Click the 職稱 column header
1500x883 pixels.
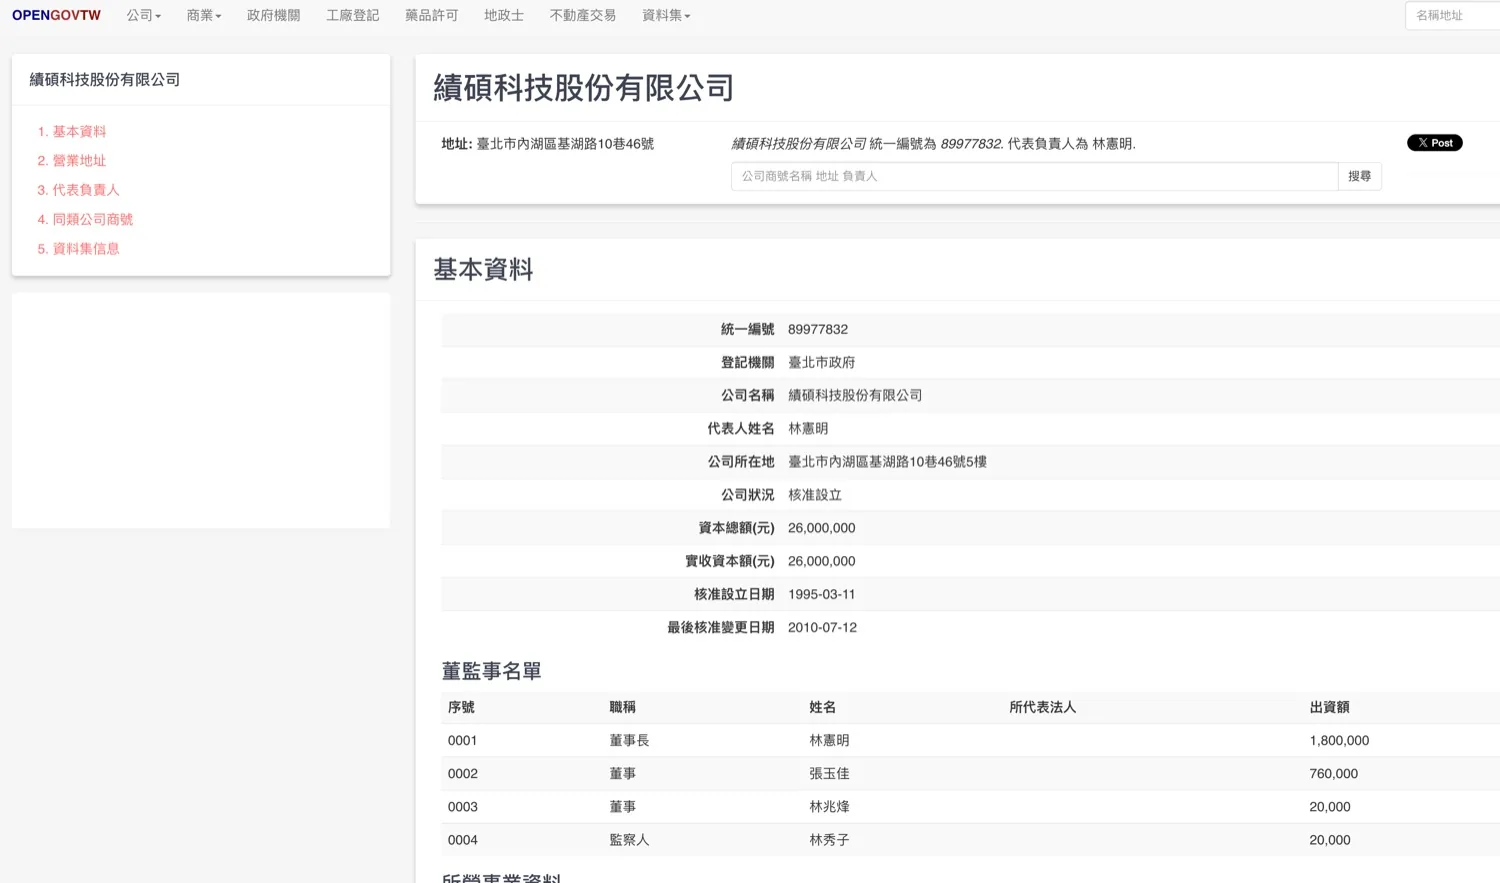(x=622, y=707)
